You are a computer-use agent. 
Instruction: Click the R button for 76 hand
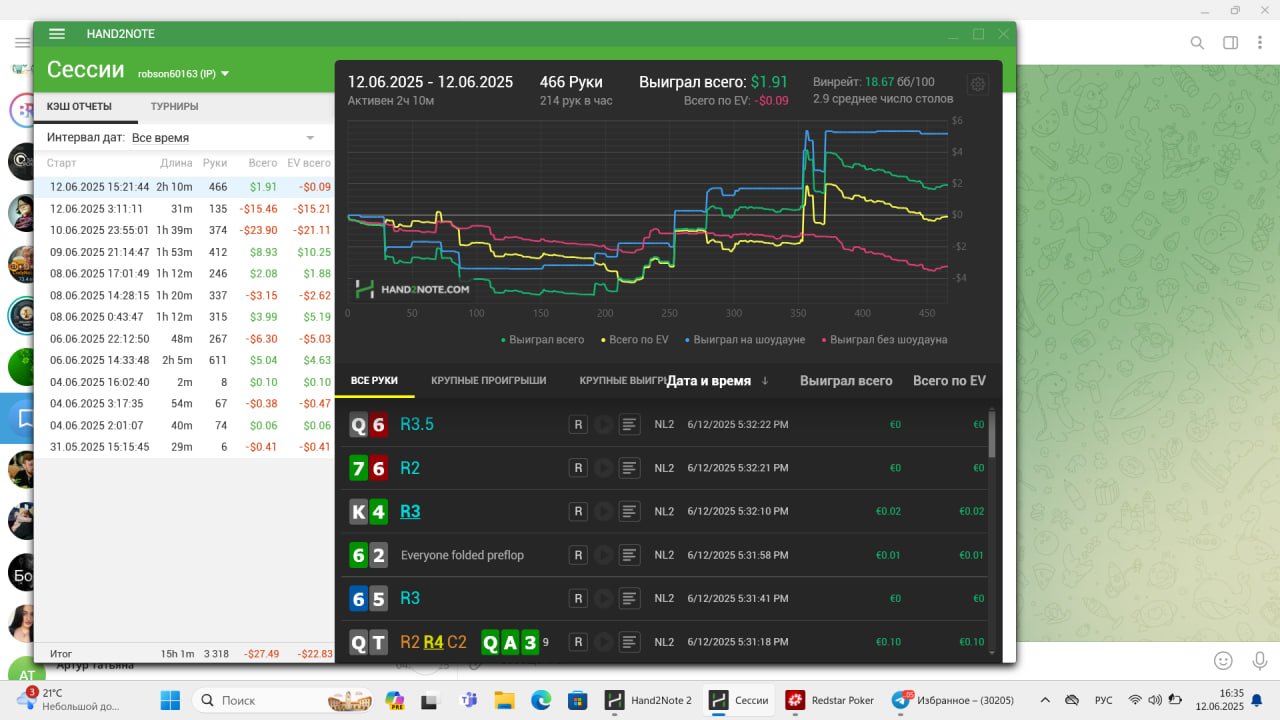click(x=578, y=468)
